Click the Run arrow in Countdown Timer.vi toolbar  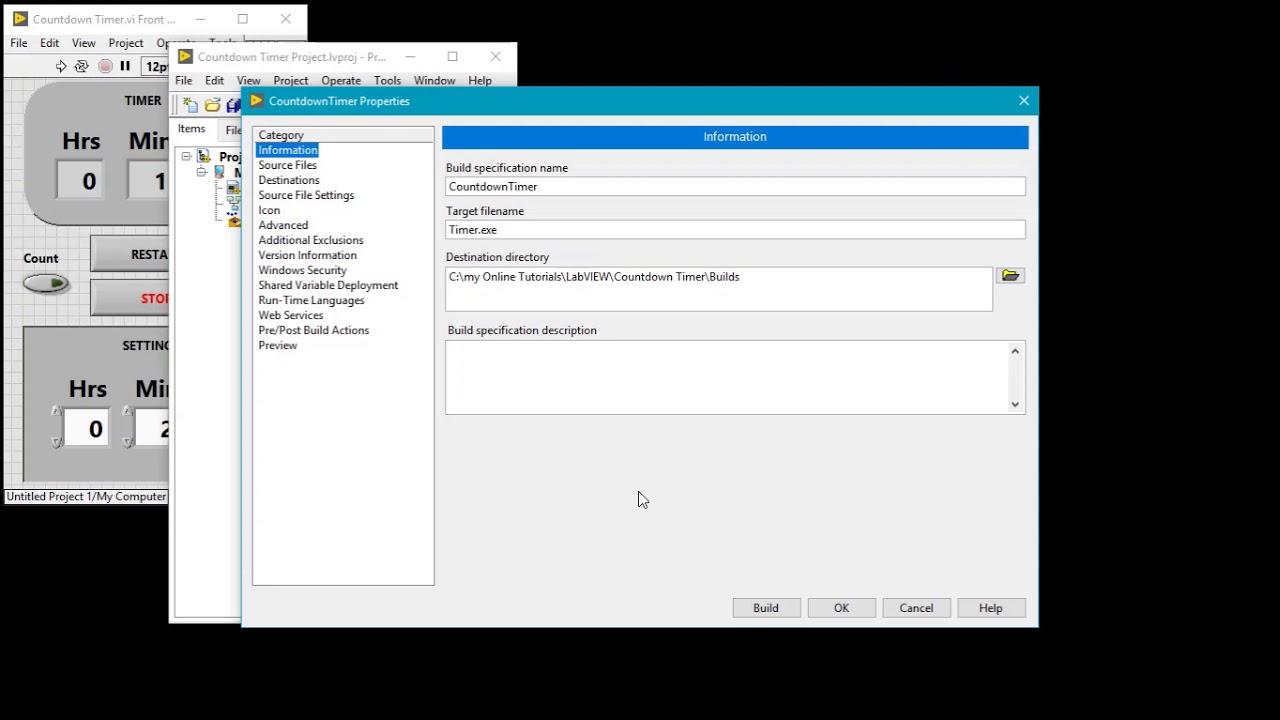pos(61,66)
